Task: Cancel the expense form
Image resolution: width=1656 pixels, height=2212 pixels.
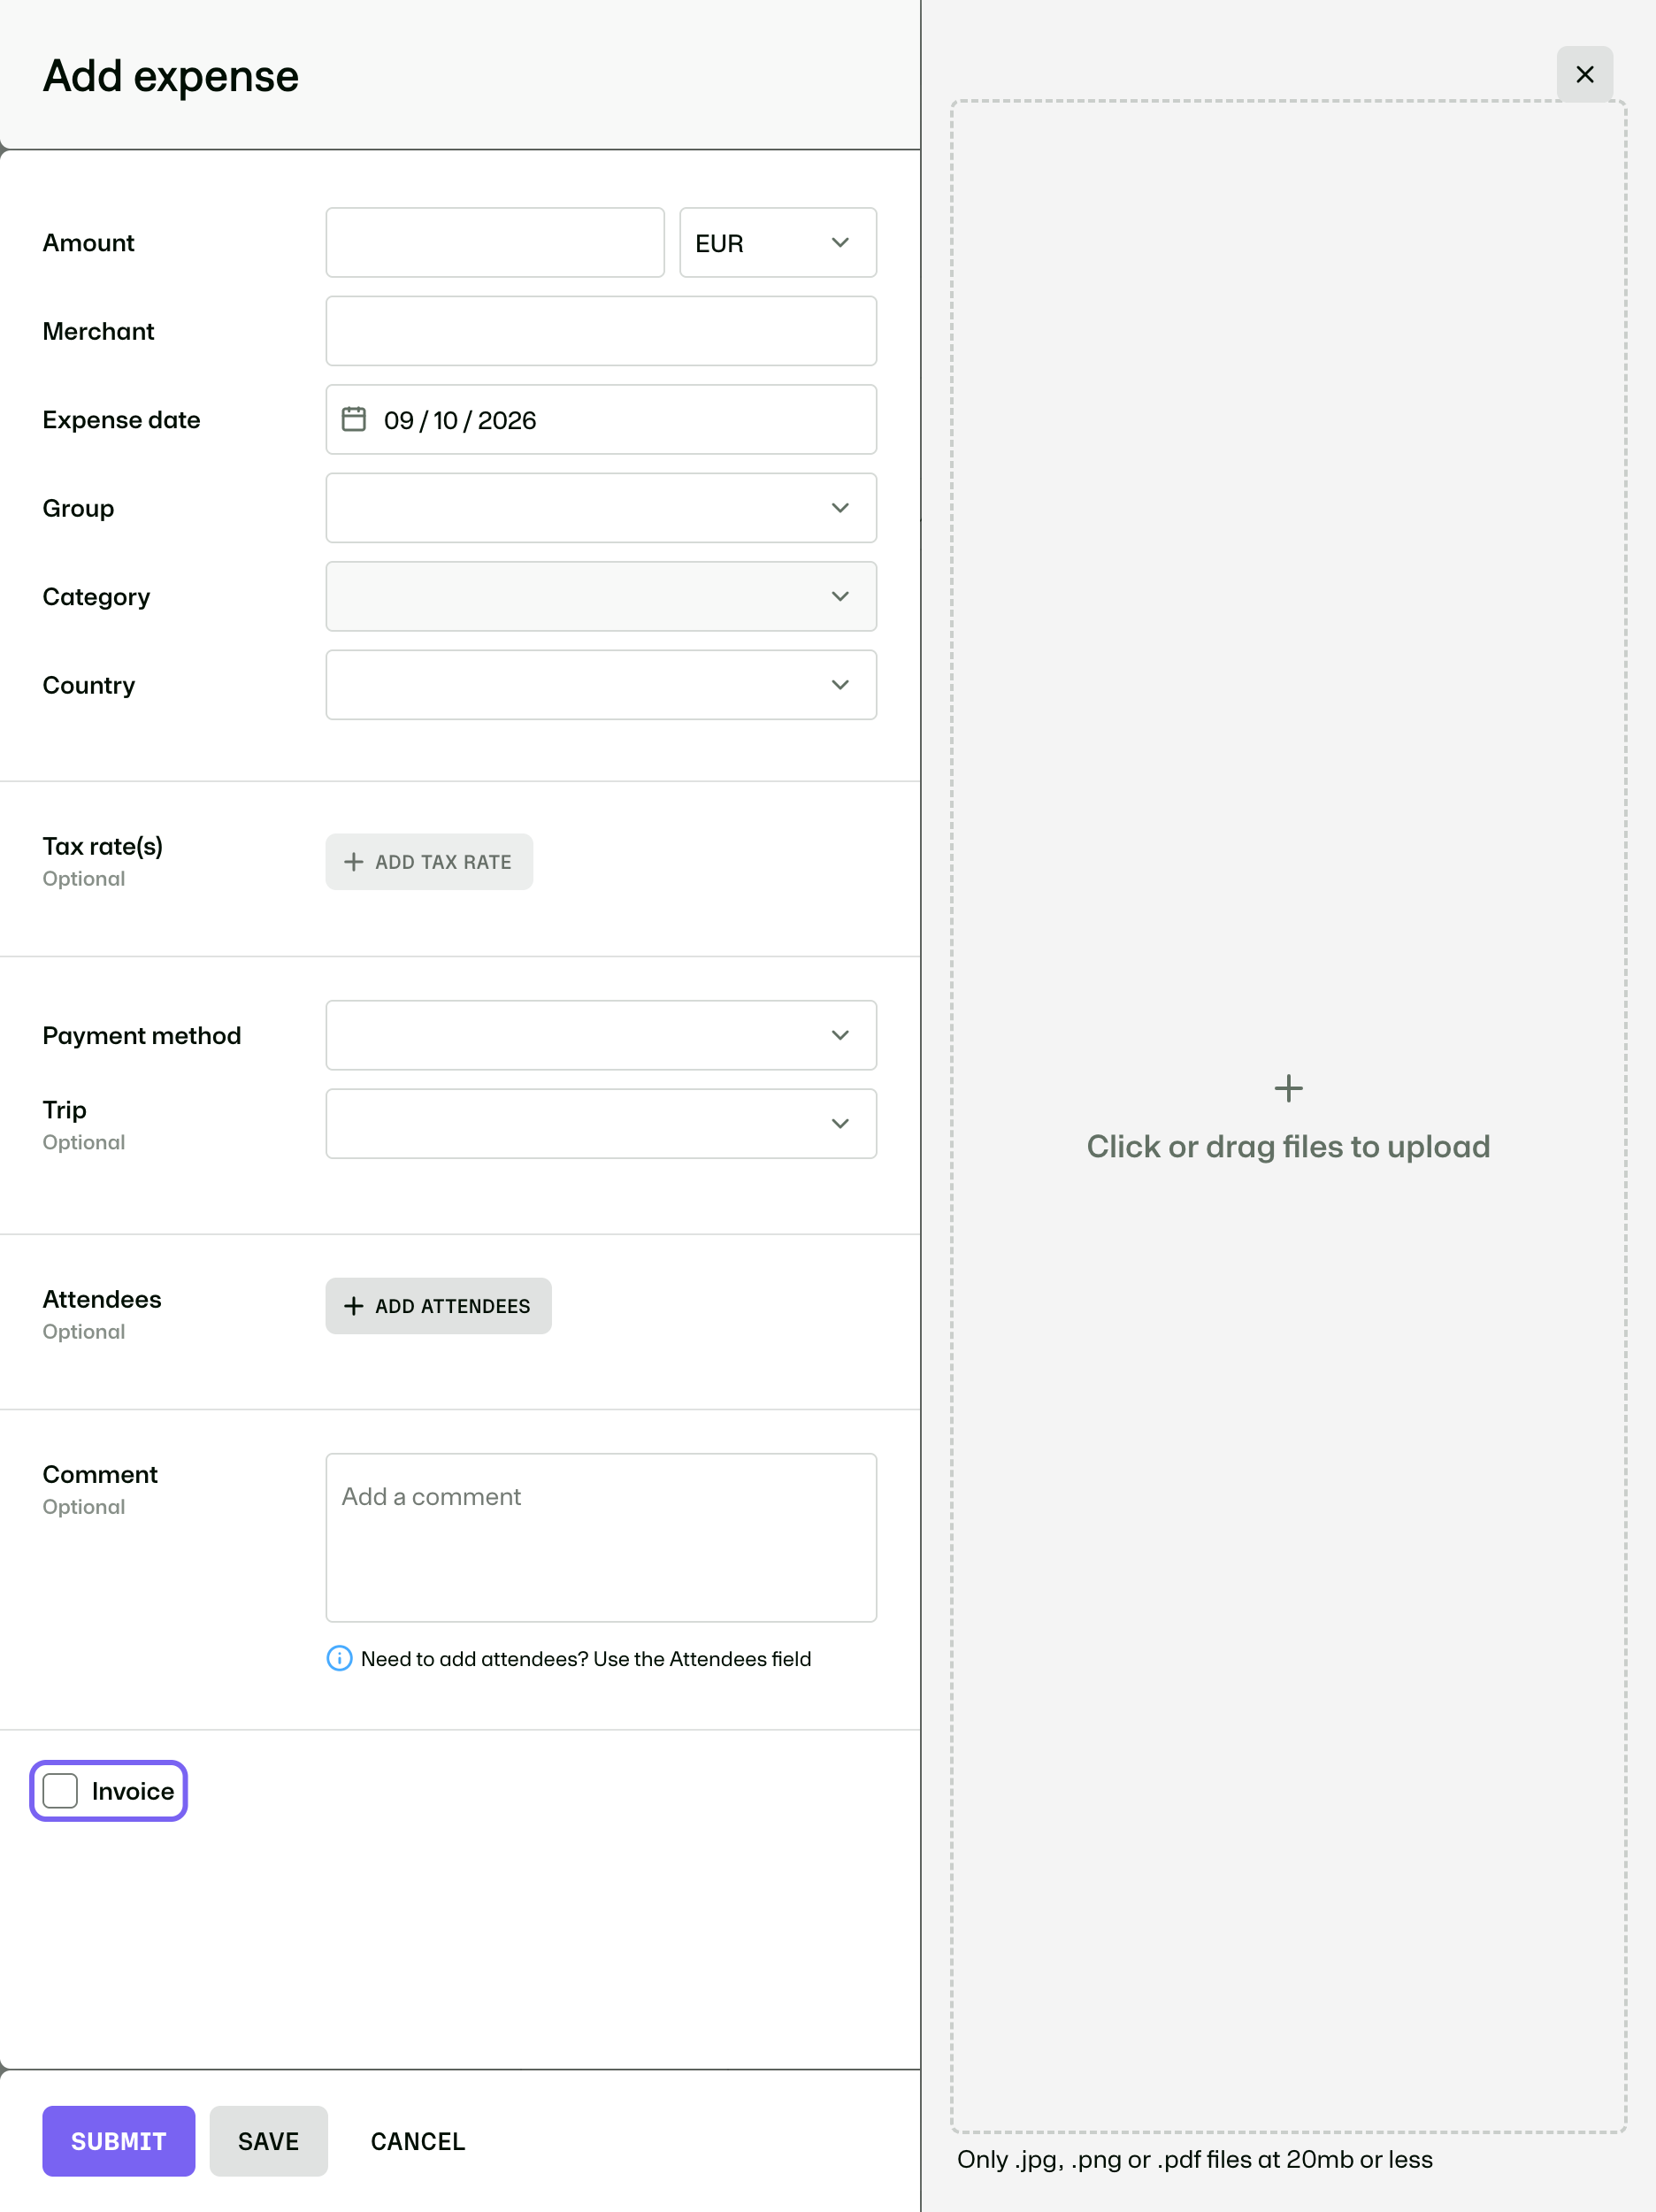Action: tap(418, 2141)
